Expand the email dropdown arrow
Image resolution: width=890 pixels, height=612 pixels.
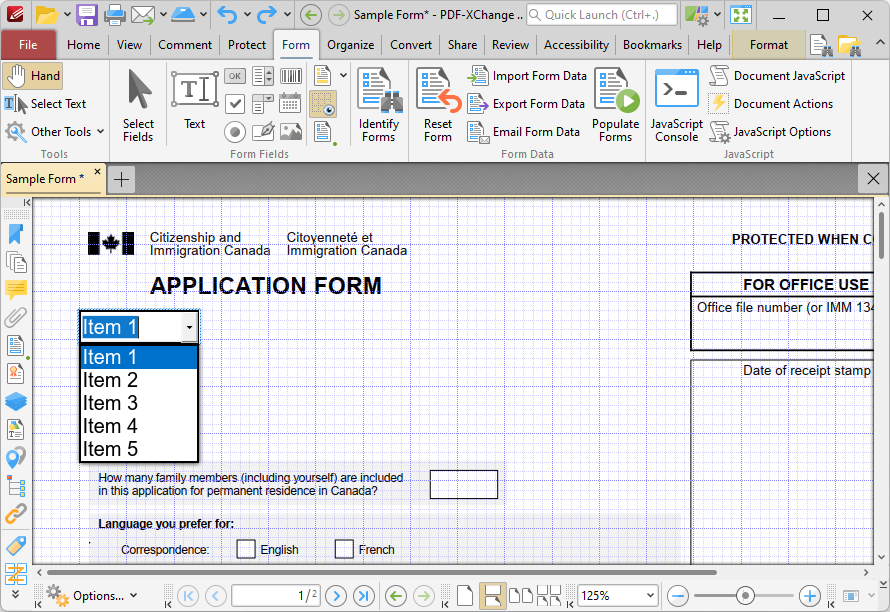pos(163,15)
